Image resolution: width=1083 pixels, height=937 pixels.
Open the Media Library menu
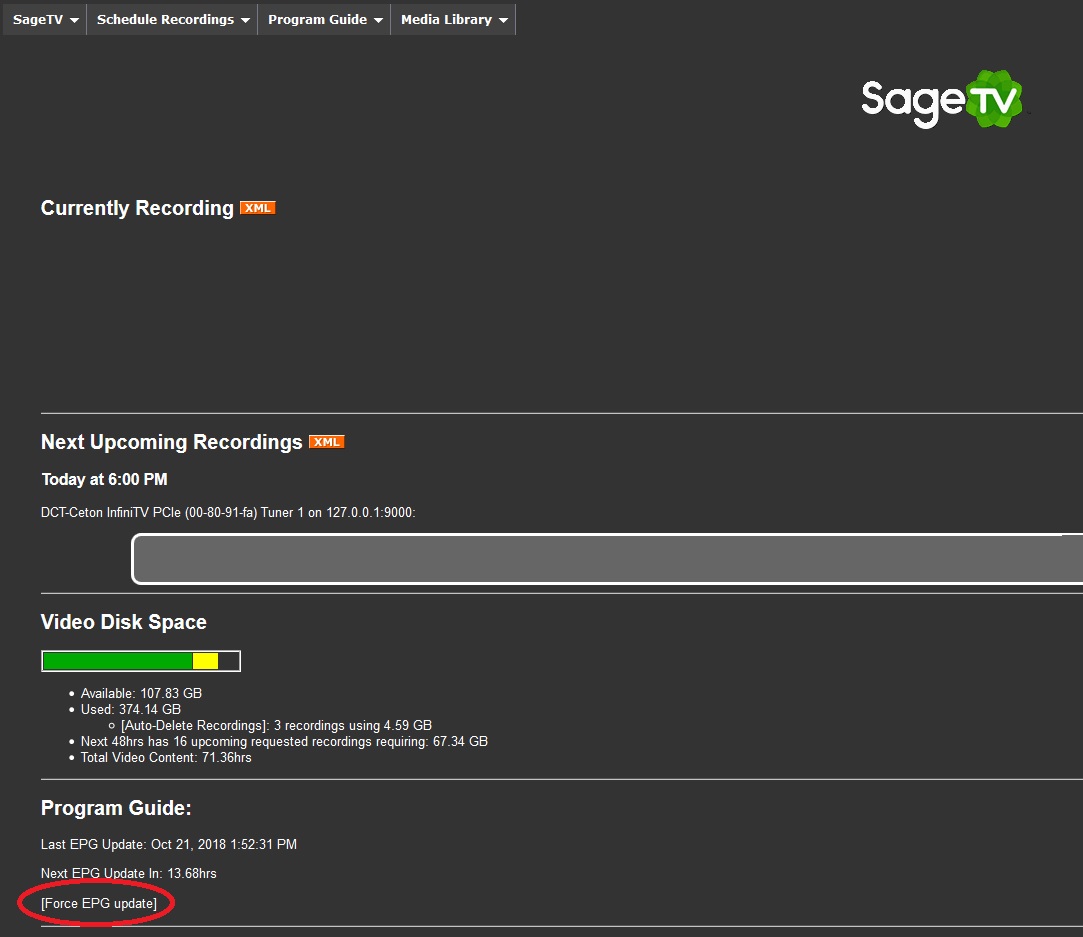click(454, 20)
